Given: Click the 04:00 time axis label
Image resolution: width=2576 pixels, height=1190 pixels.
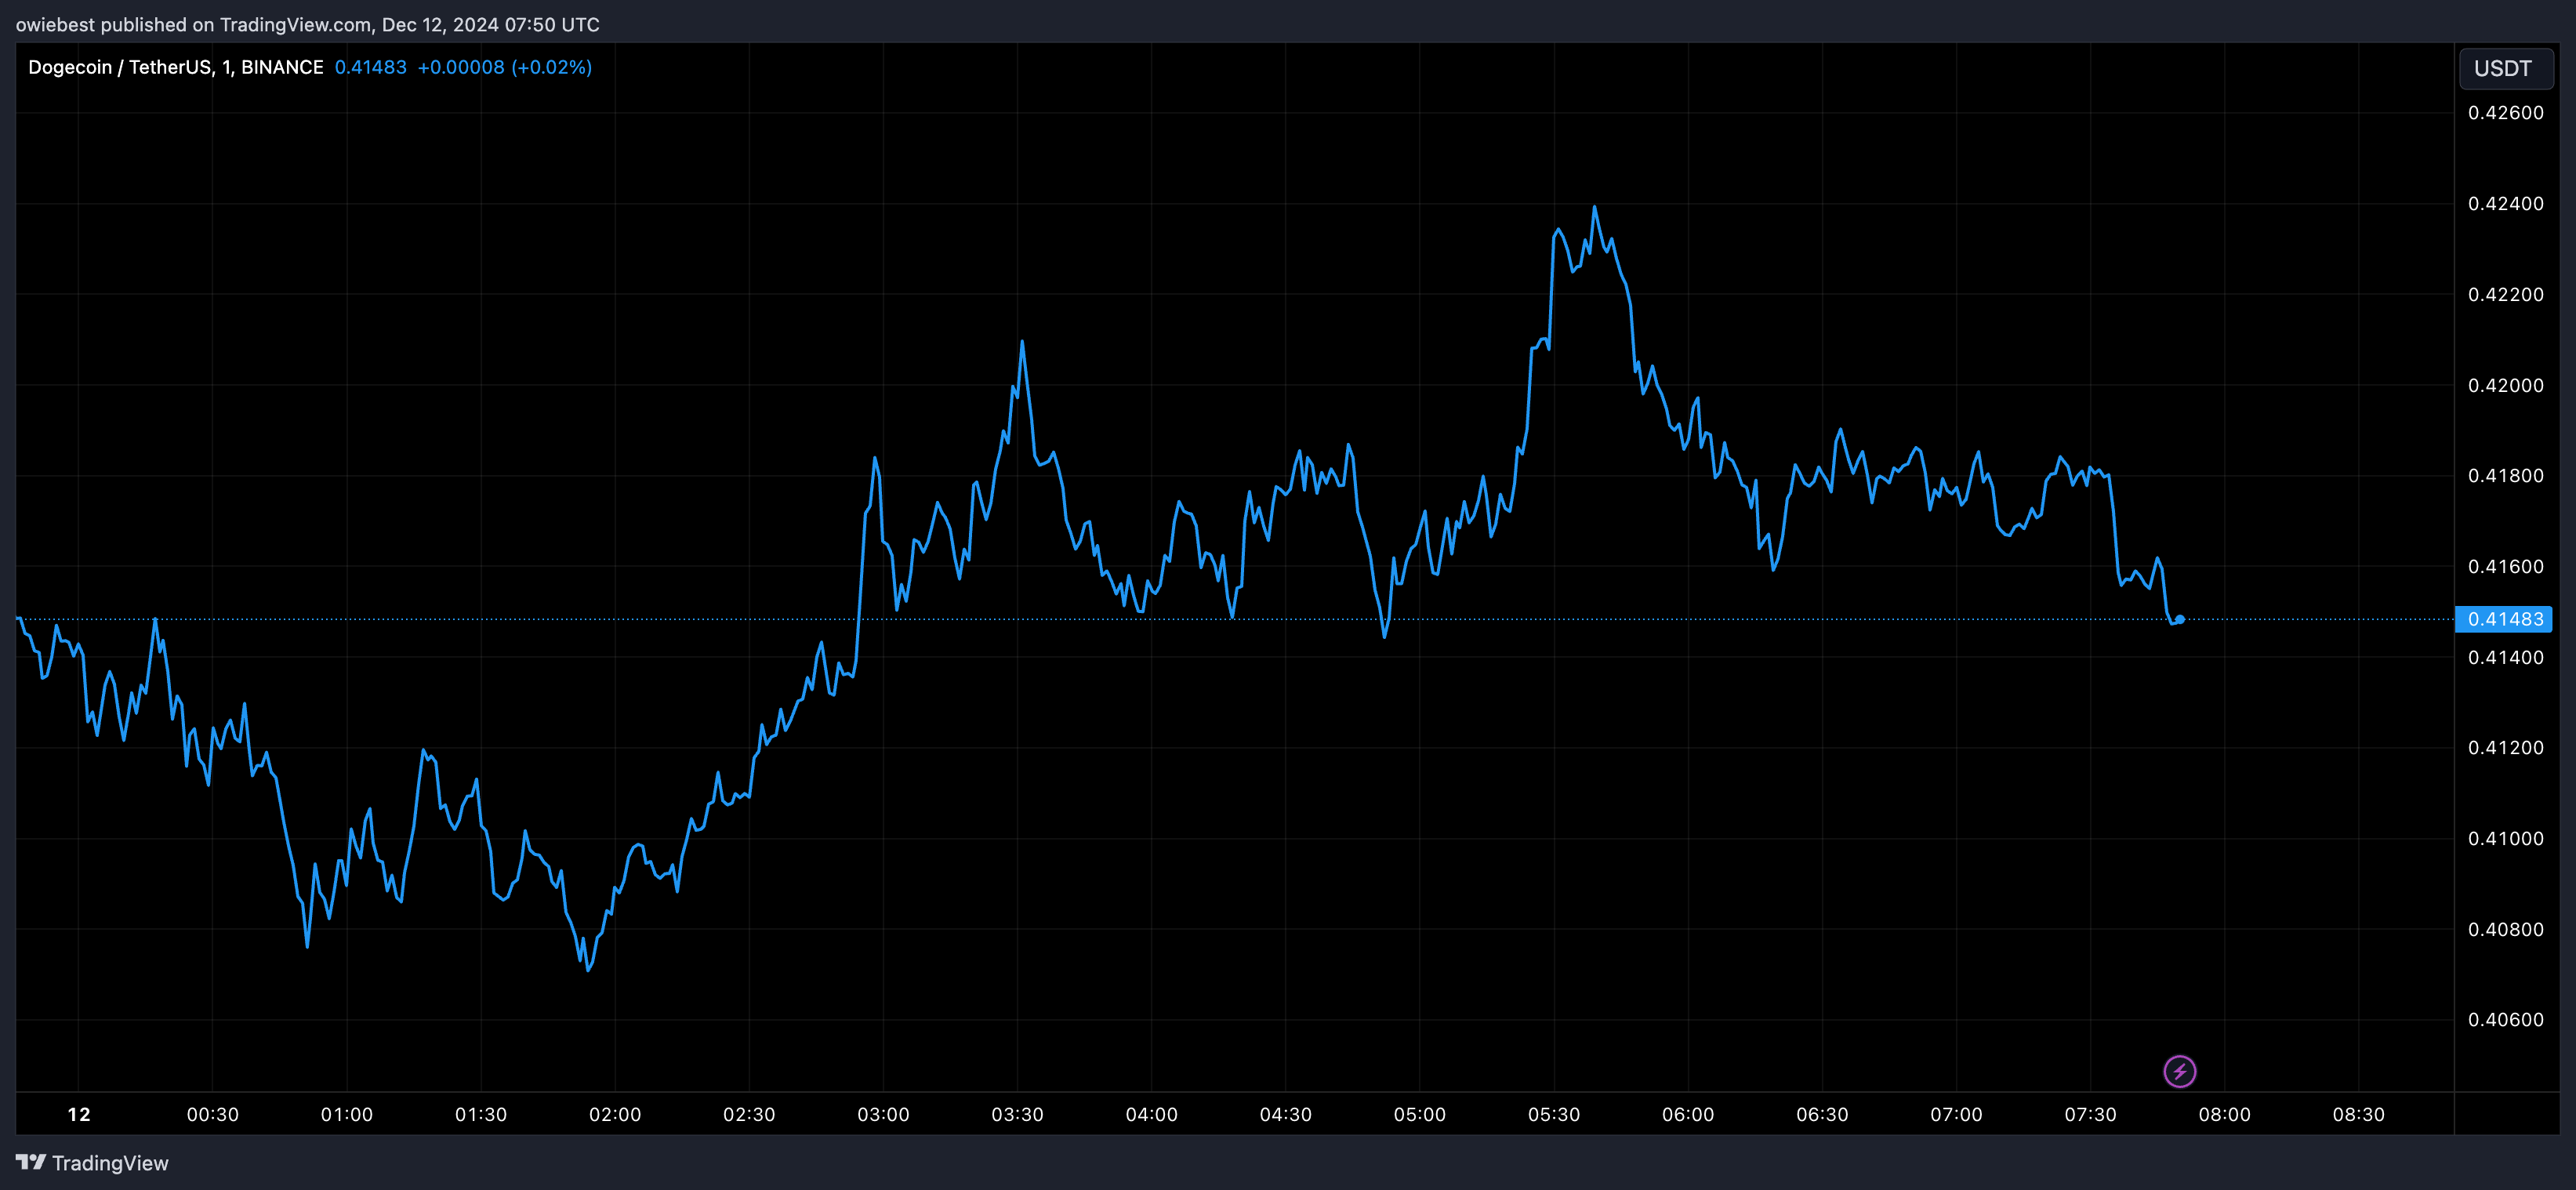Looking at the screenshot, I should (1151, 1114).
